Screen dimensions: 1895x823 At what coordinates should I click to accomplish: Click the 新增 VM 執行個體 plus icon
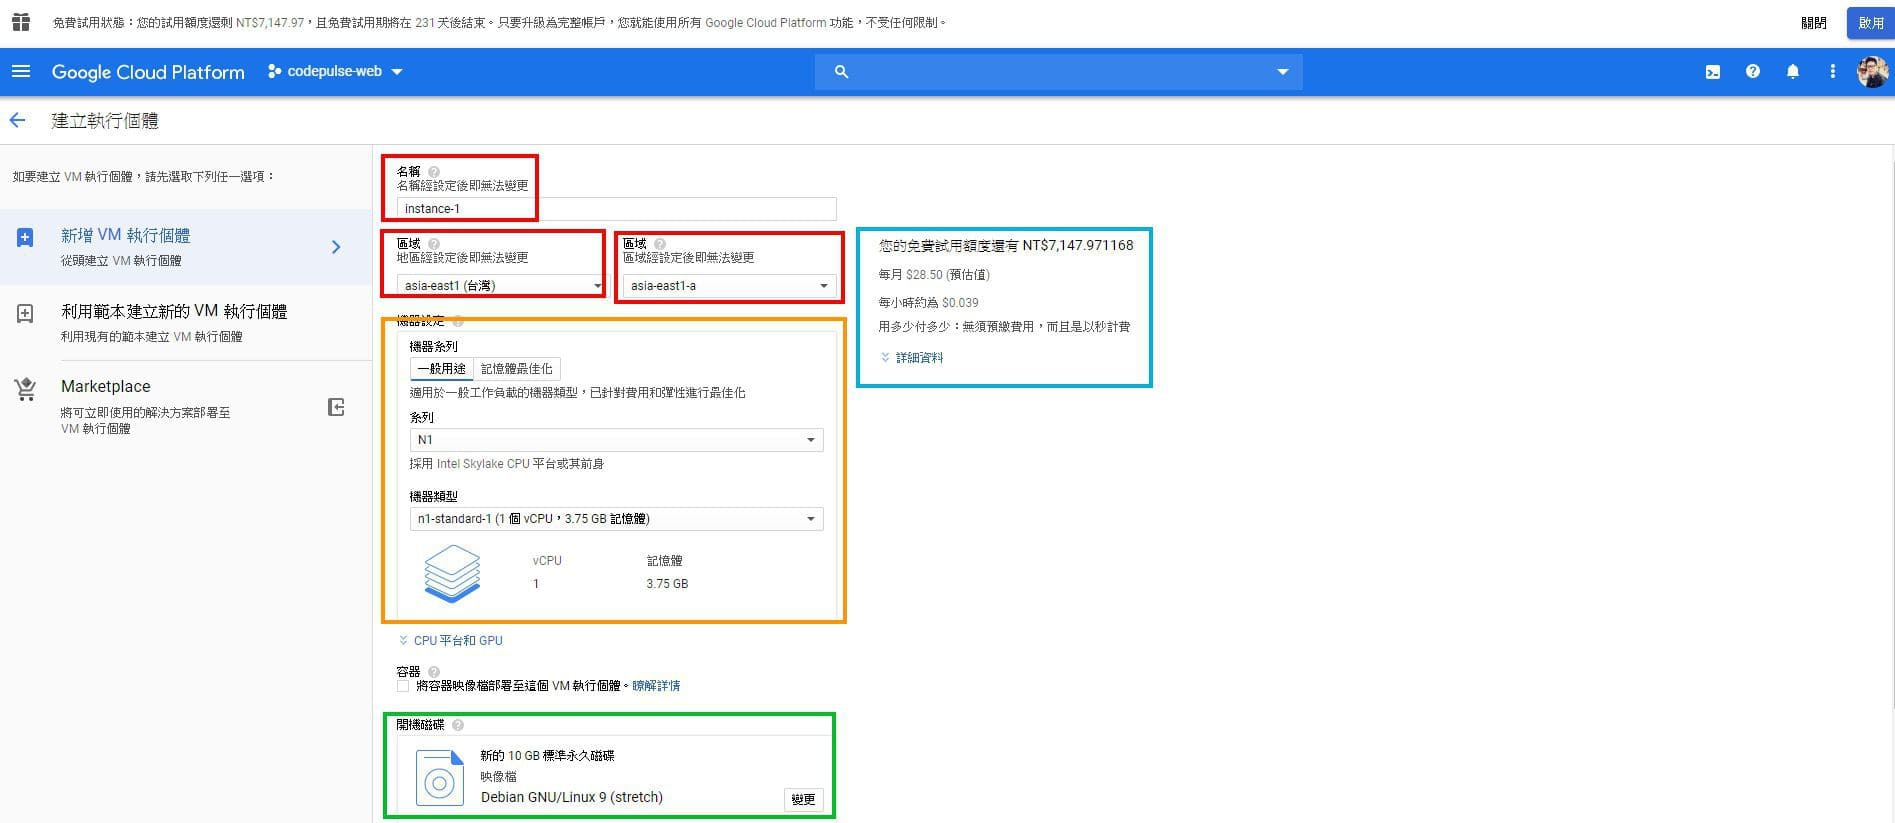click(25, 238)
